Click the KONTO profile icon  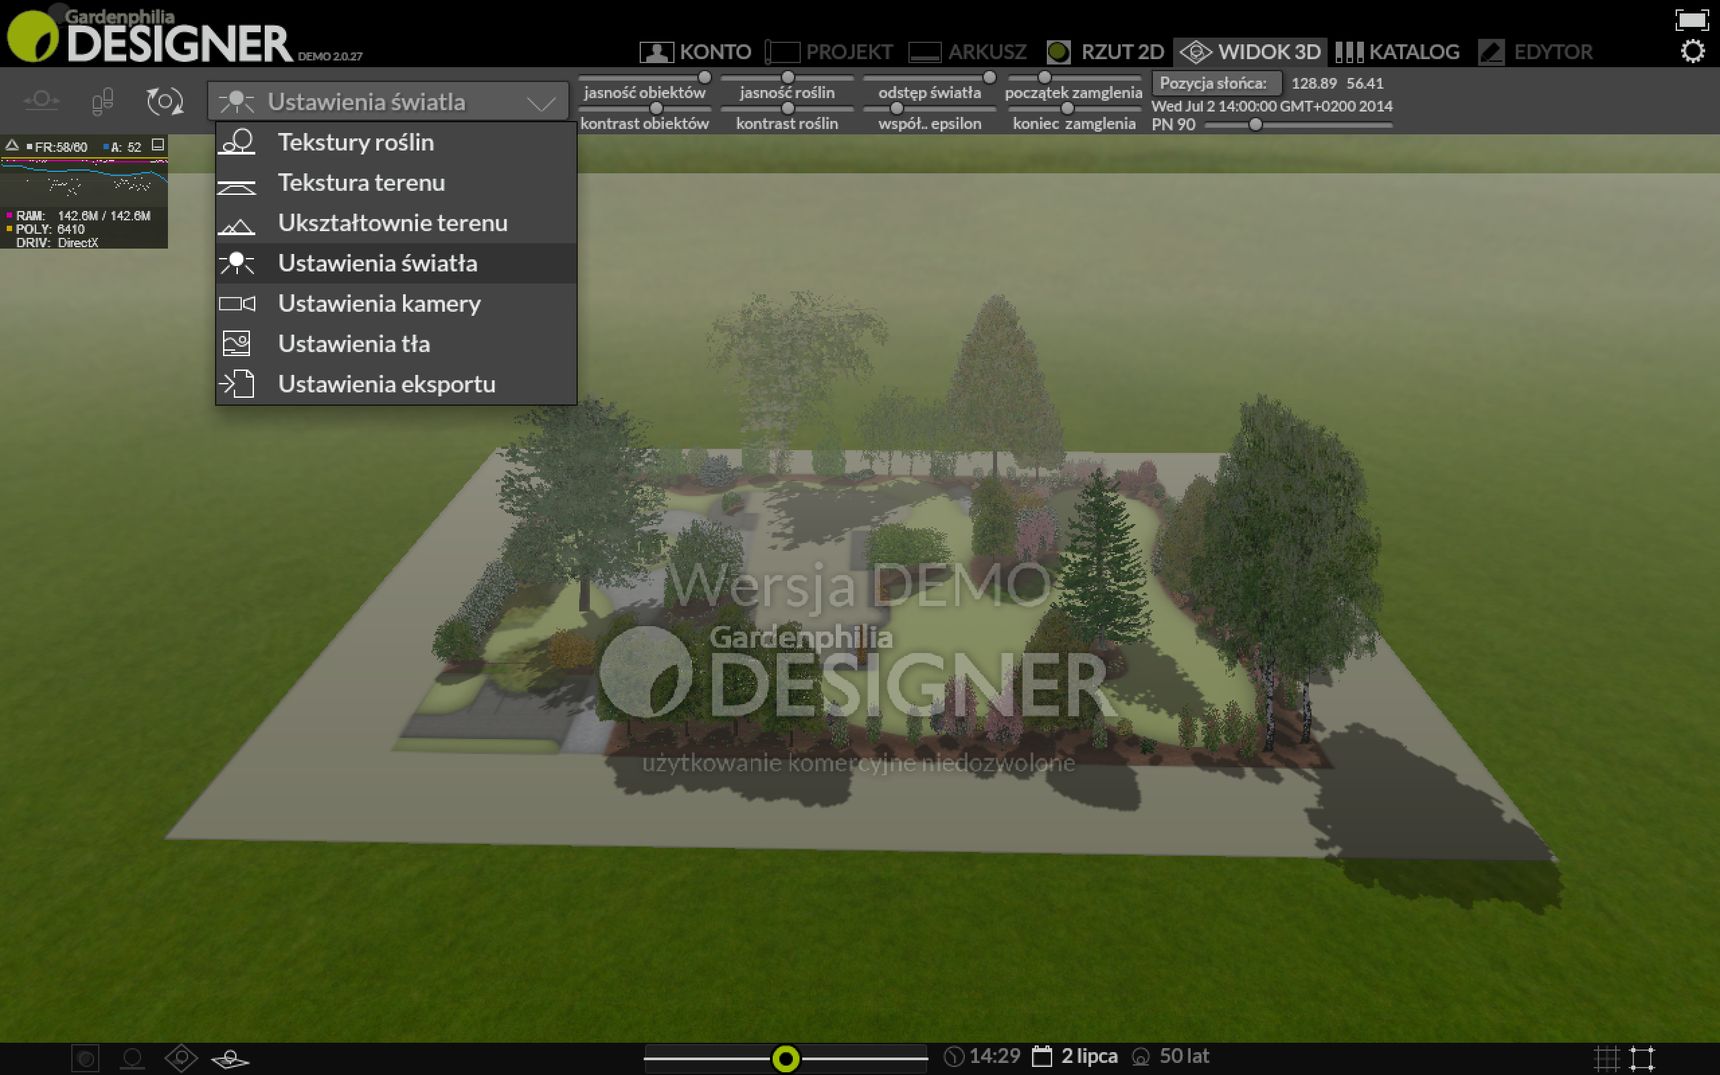[656, 52]
